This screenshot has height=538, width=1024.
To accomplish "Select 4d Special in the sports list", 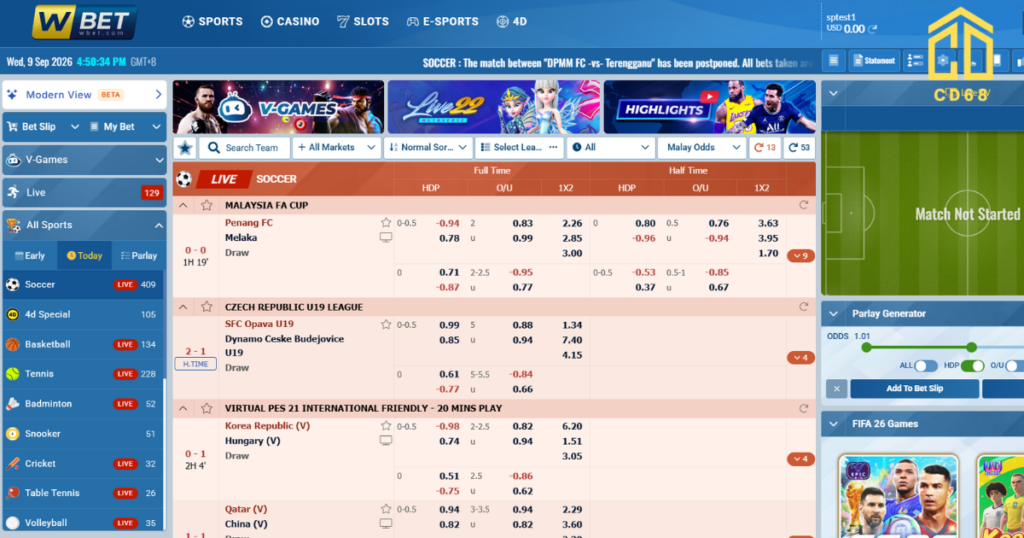I will click(x=84, y=315).
